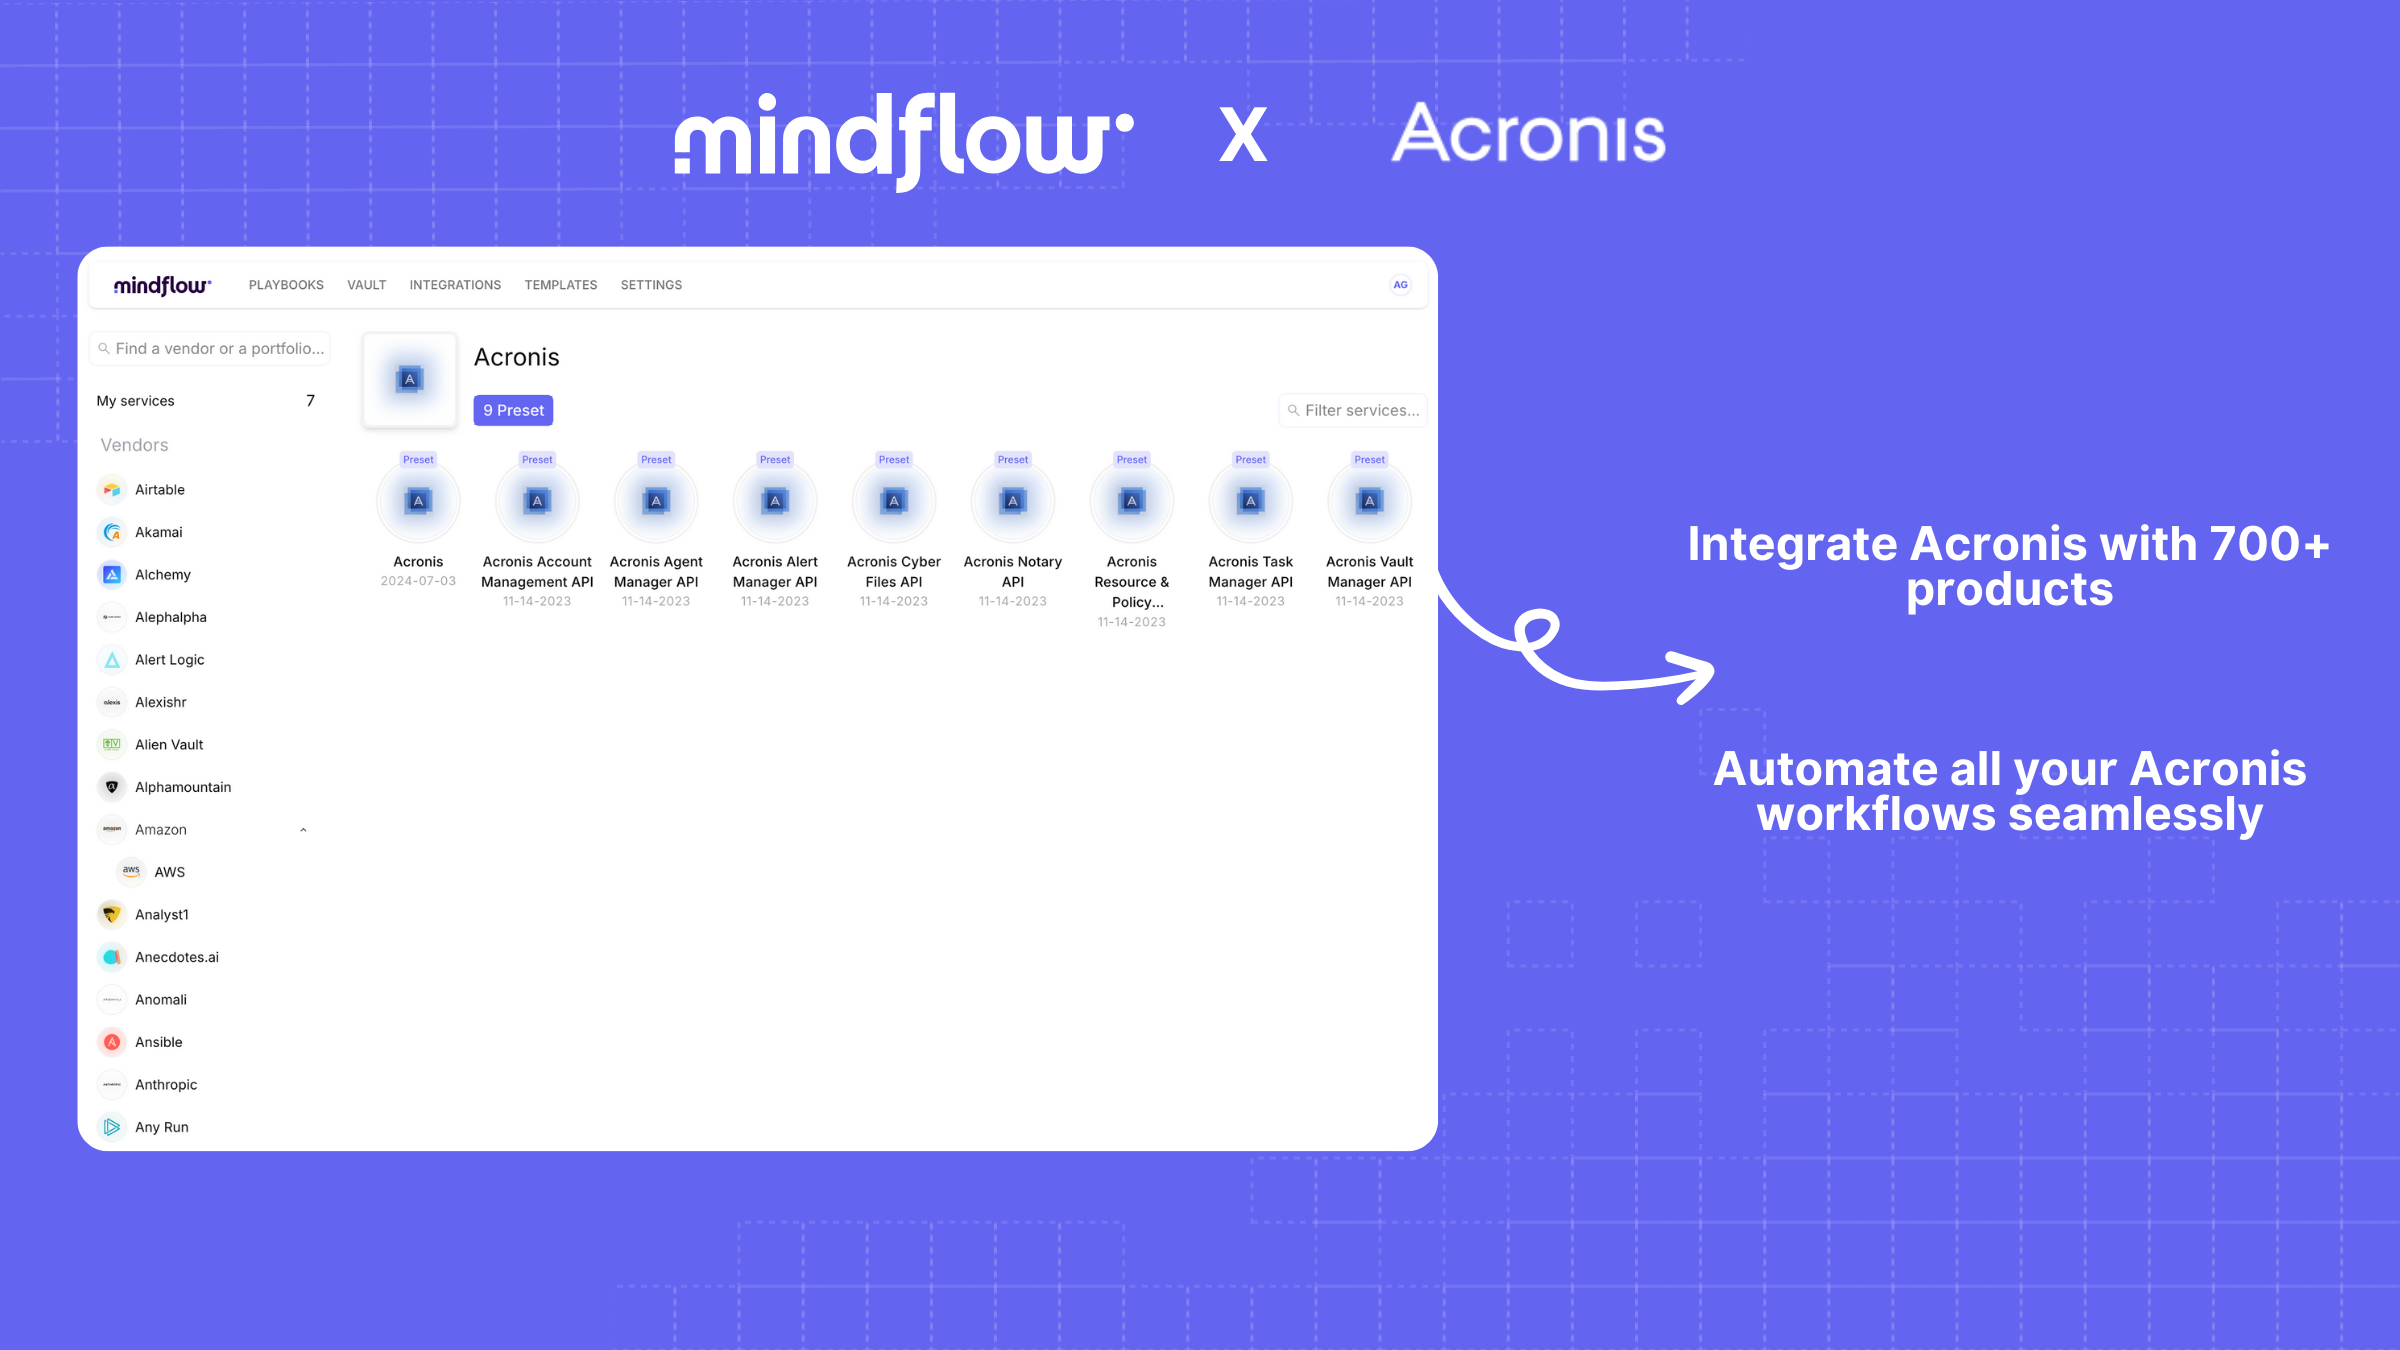Image resolution: width=2400 pixels, height=1350 pixels.
Task: Click the 9 Preset badge button
Action: click(513, 409)
